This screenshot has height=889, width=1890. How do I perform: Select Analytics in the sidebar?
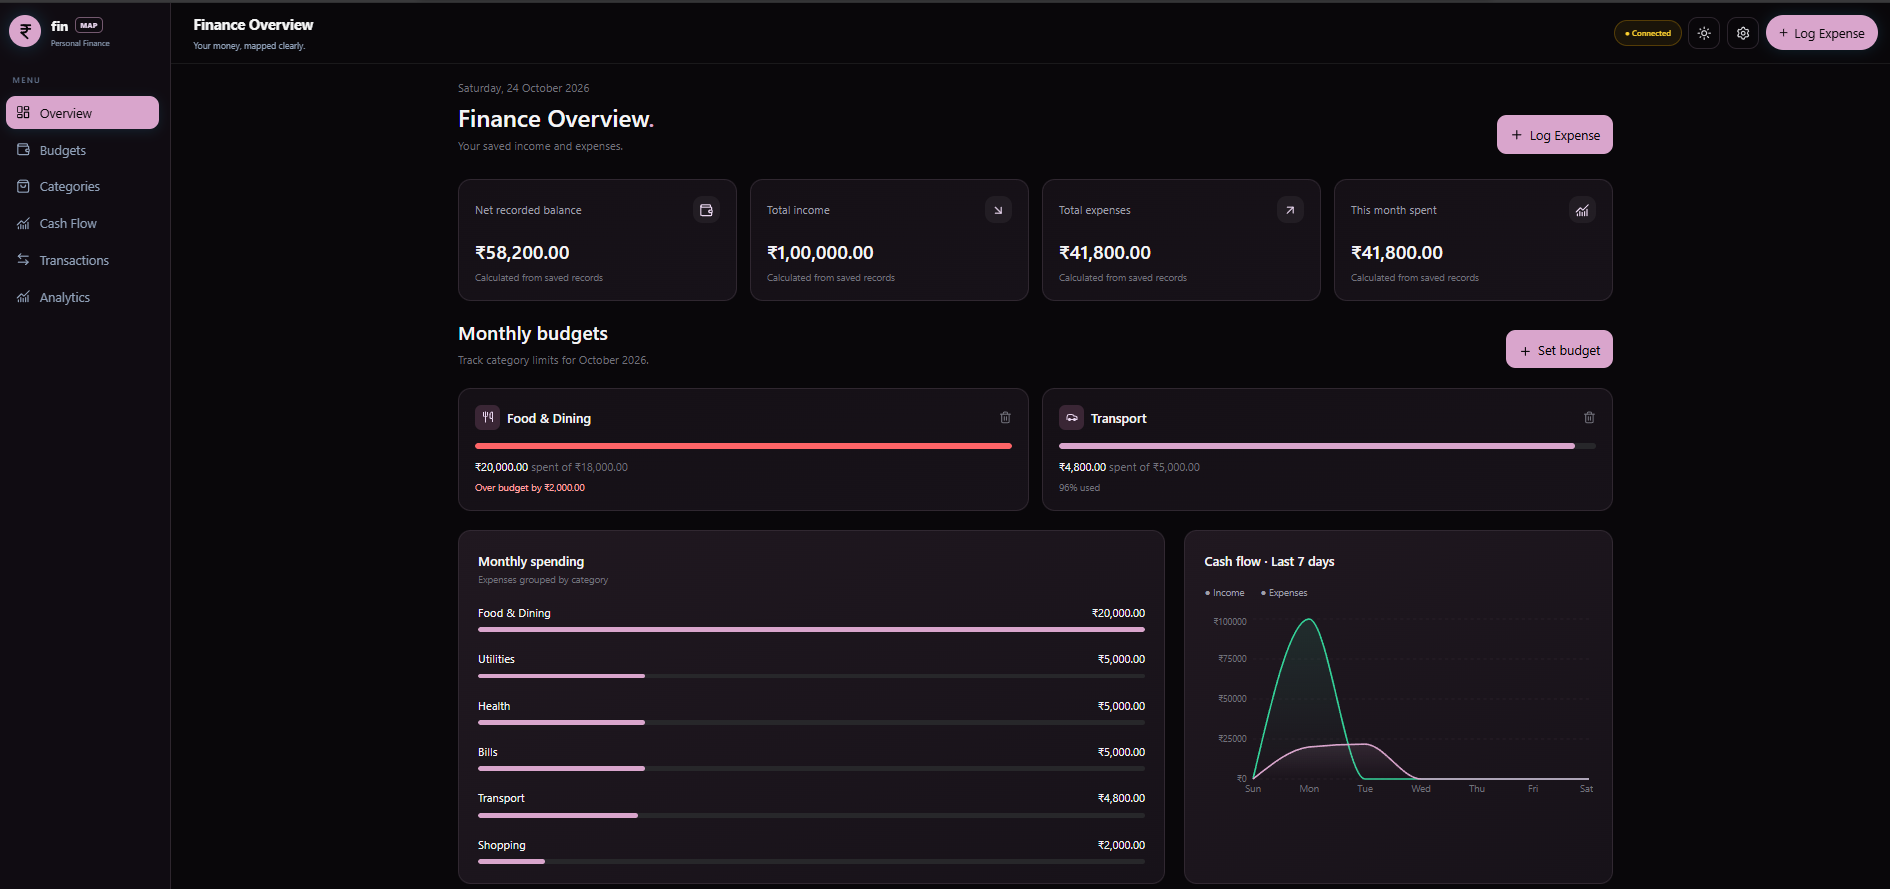click(x=82, y=297)
